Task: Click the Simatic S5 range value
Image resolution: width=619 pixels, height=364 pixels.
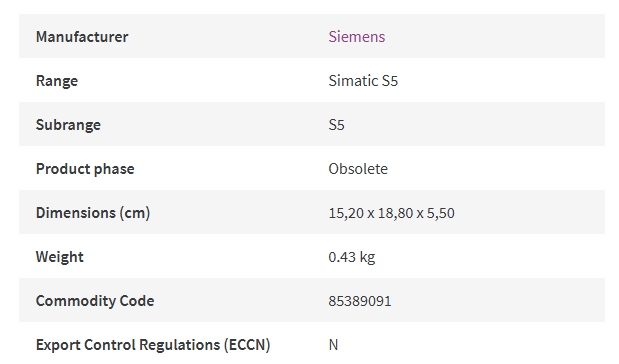Action: tap(363, 81)
